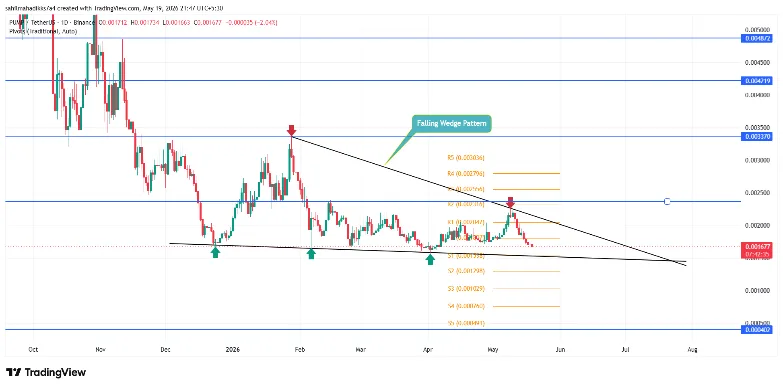Screen dimensions: 783x388
Task: Select the 0.000402 blue price label
Action: (x=756, y=330)
